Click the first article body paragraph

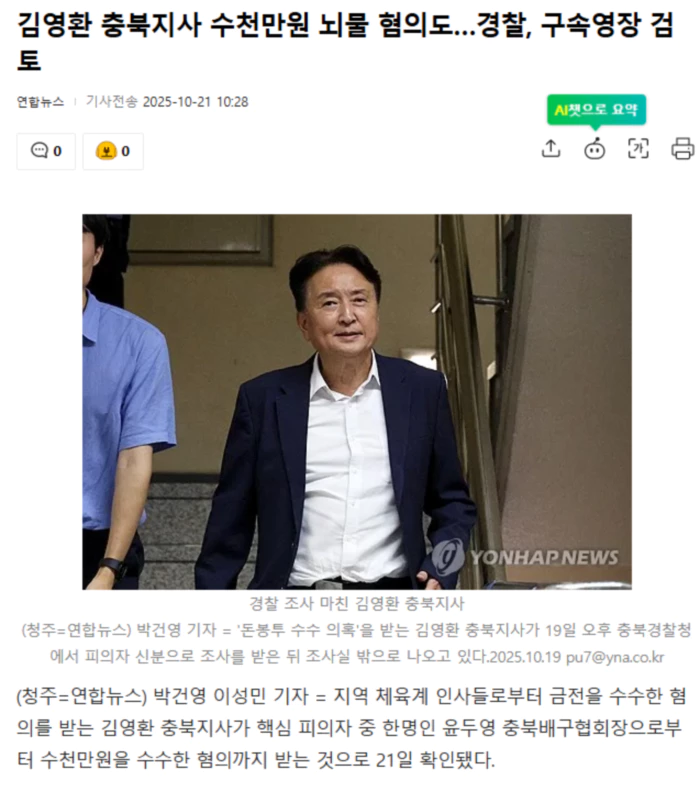[x=351, y=728]
